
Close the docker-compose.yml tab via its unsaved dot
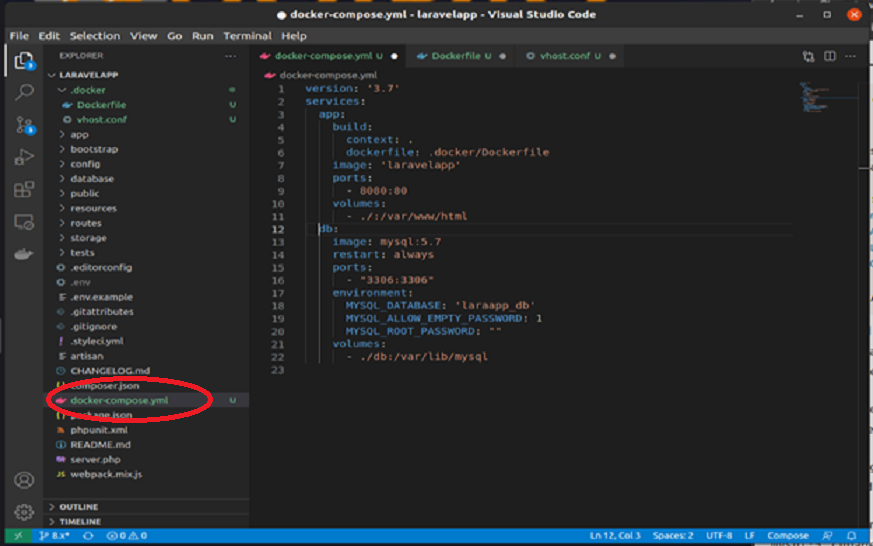tap(394, 56)
